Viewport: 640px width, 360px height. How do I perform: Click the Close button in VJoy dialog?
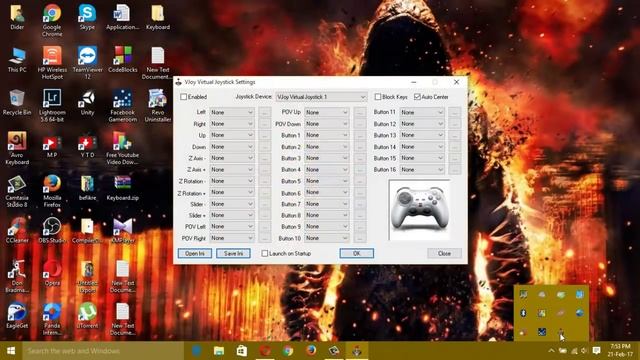(444, 253)
